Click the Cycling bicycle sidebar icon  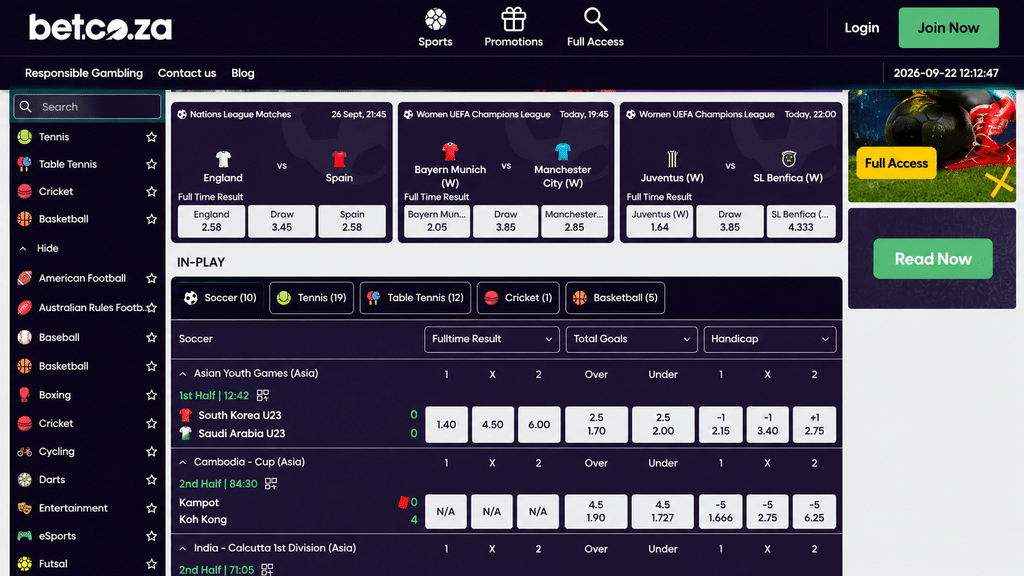(x=25, y=451)
